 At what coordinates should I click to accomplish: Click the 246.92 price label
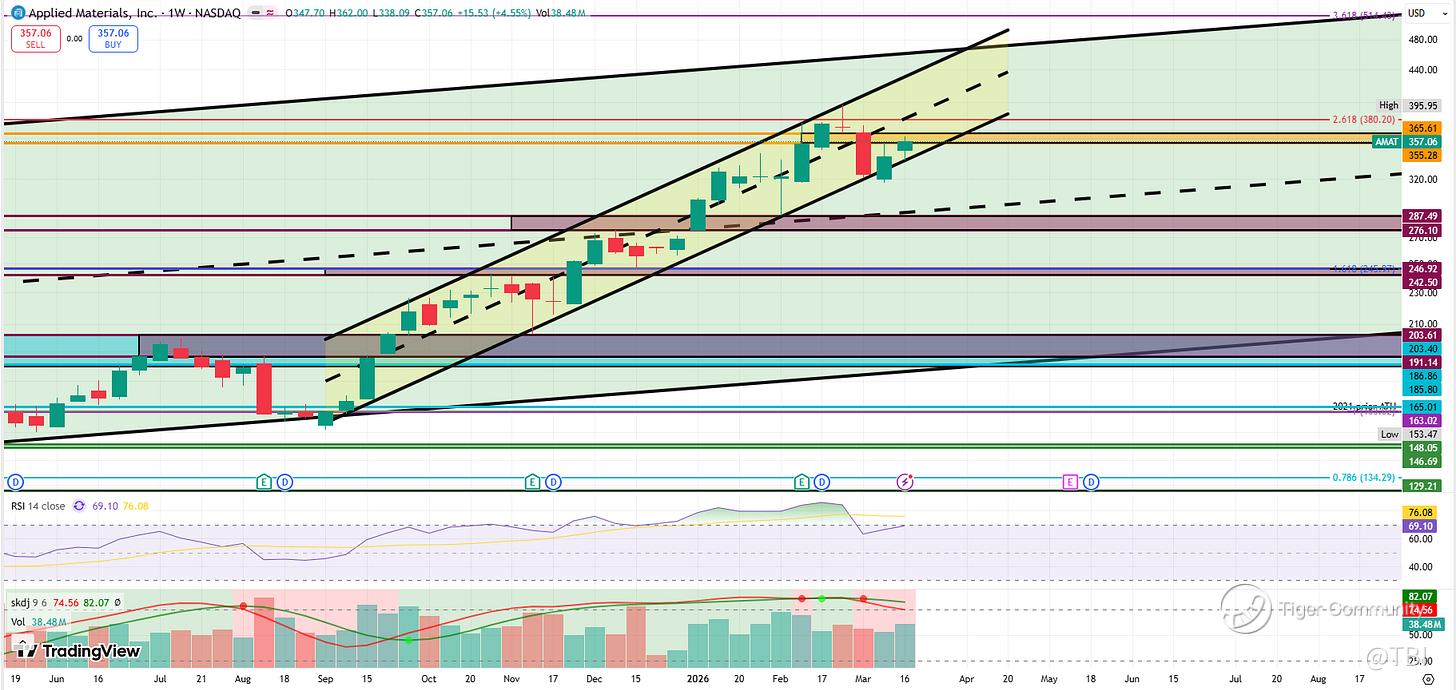(x=1421, y=269)
